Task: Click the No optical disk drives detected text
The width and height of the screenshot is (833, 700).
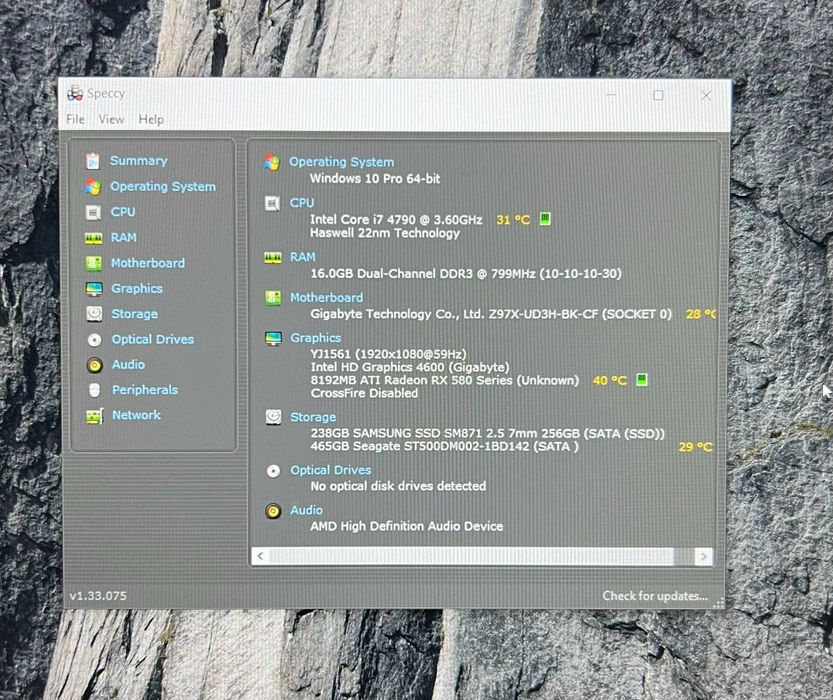Action: pos(398,486)
